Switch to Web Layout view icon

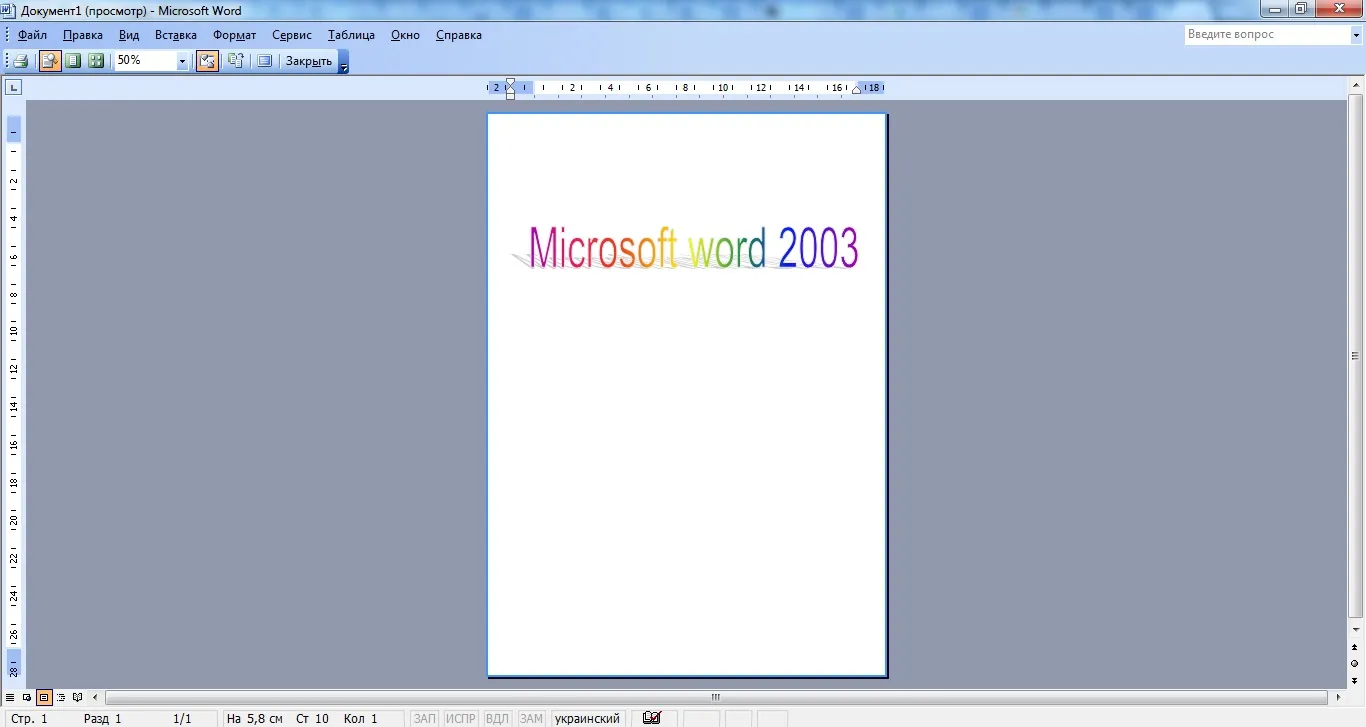27,697
